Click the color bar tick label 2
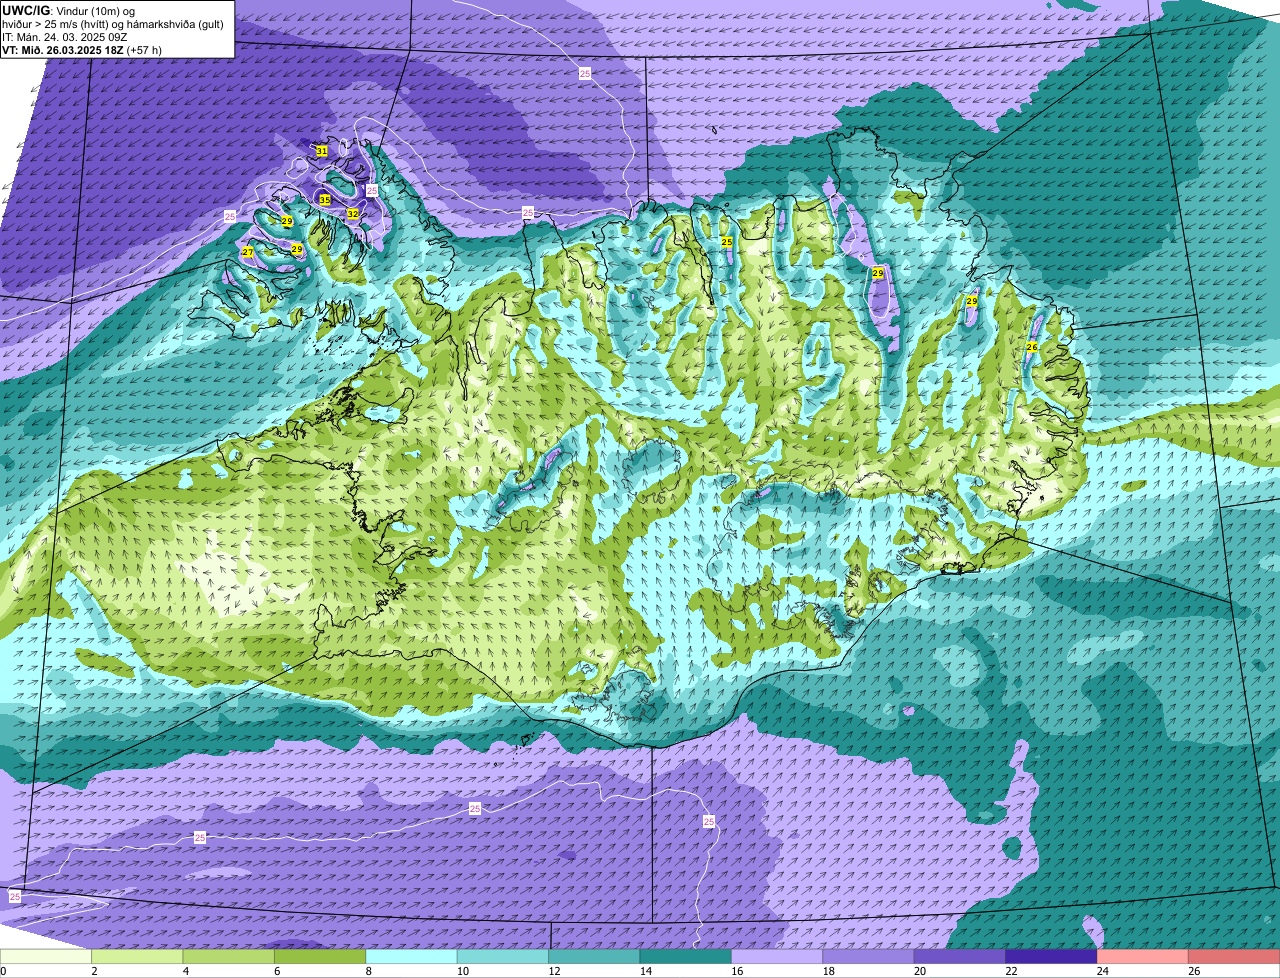 point(93,971)
